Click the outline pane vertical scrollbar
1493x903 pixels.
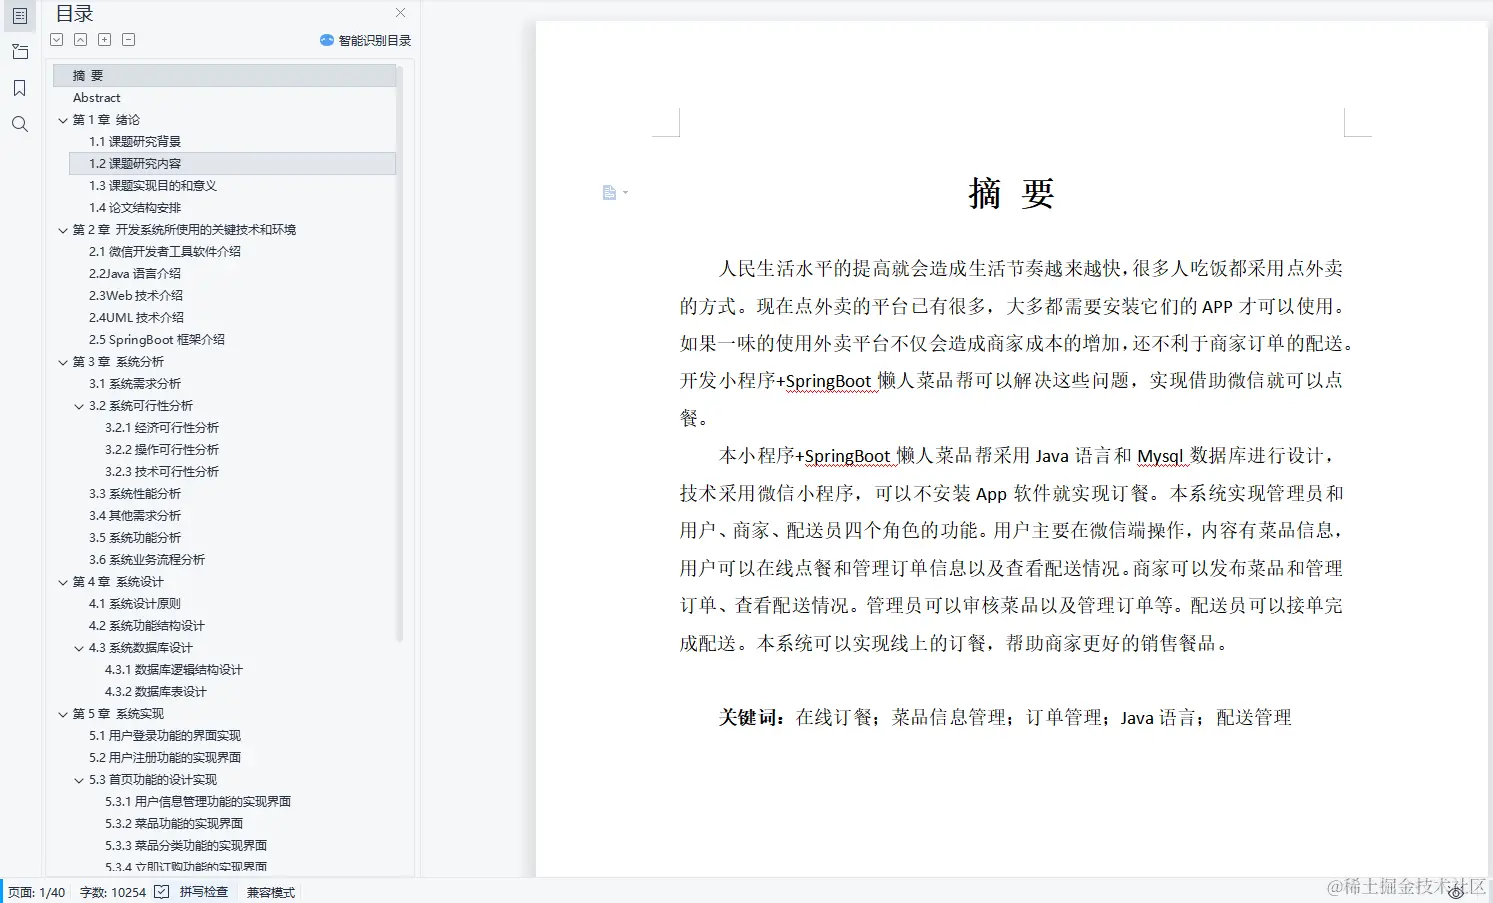click(400, 353)
